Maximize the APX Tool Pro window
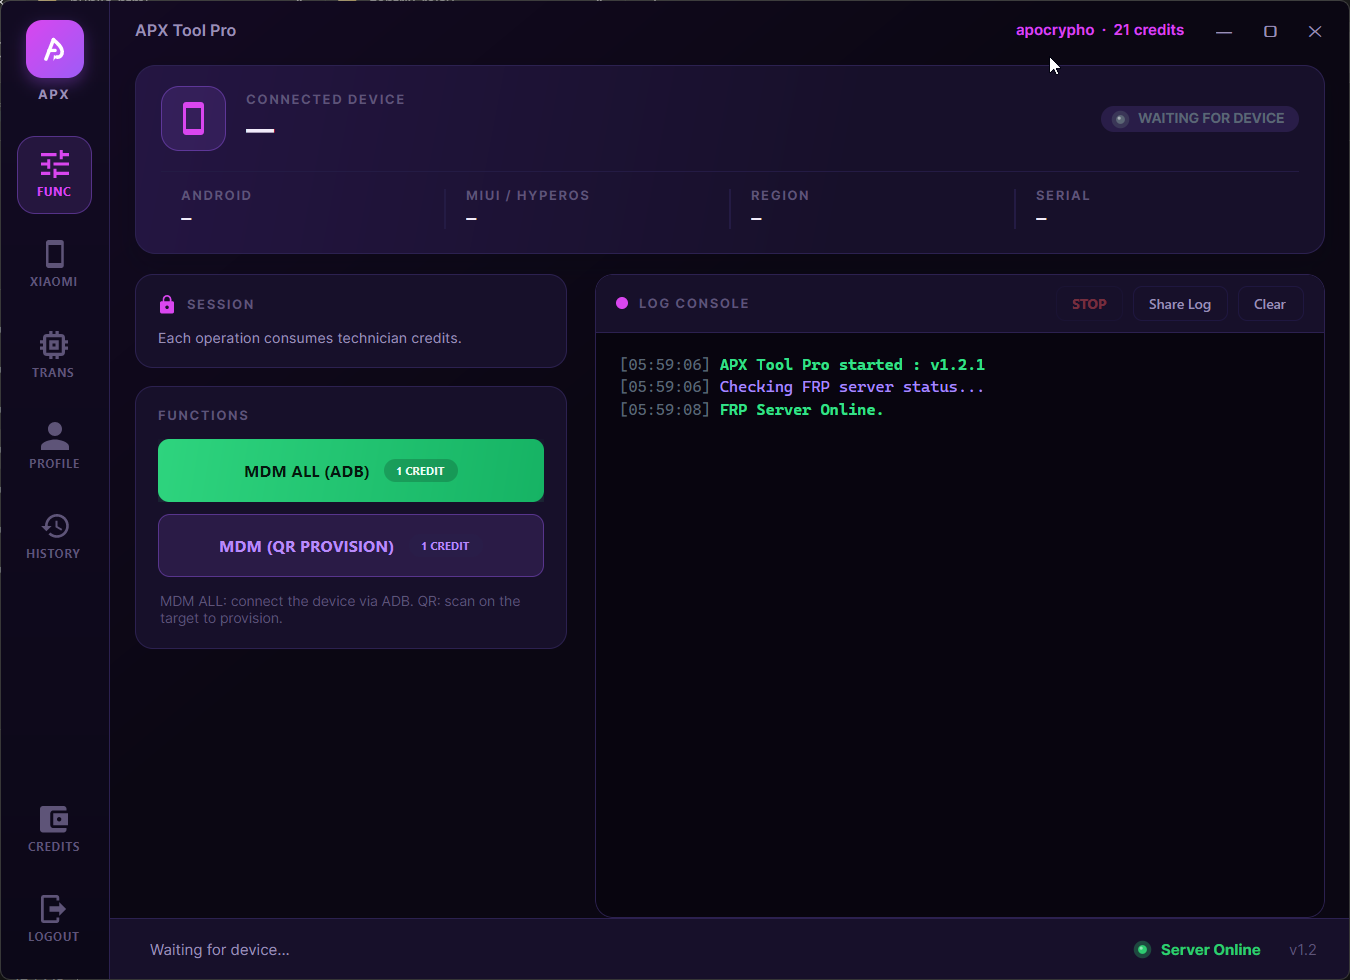The width and height of the screenshot is (1350, 980). pyautogui.click(x=1270, y=32)
